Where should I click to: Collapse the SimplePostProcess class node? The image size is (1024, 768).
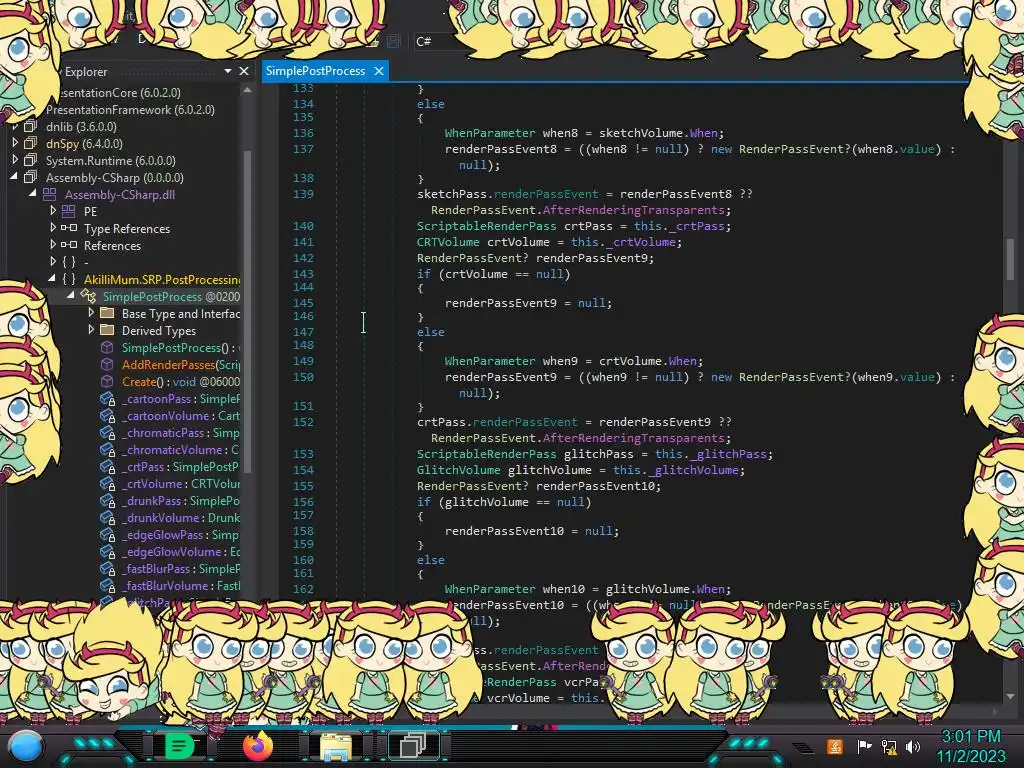pyautogui.click(x=71, y=295)
